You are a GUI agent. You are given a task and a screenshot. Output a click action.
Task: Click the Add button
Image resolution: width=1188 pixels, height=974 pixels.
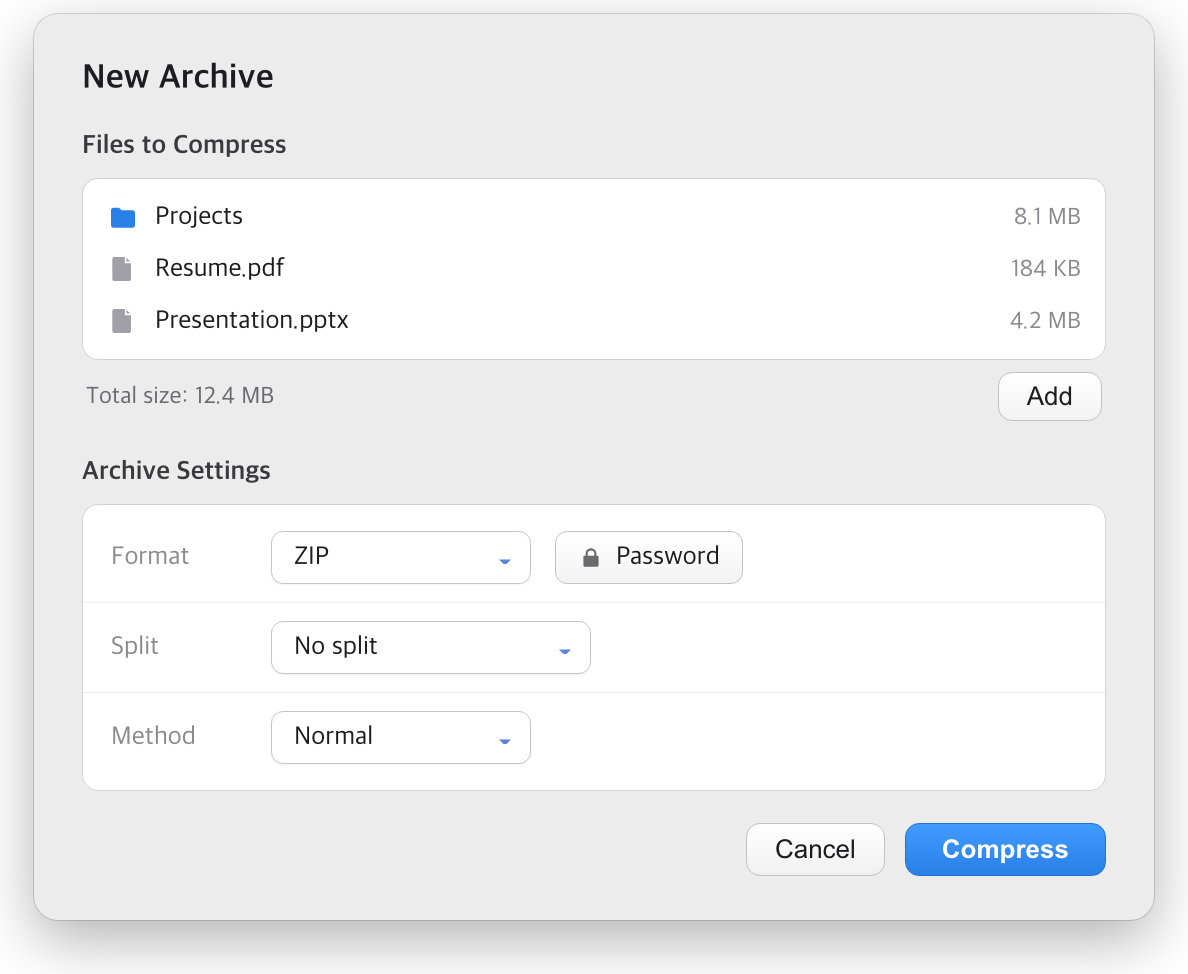click(x=1049, y=396)
